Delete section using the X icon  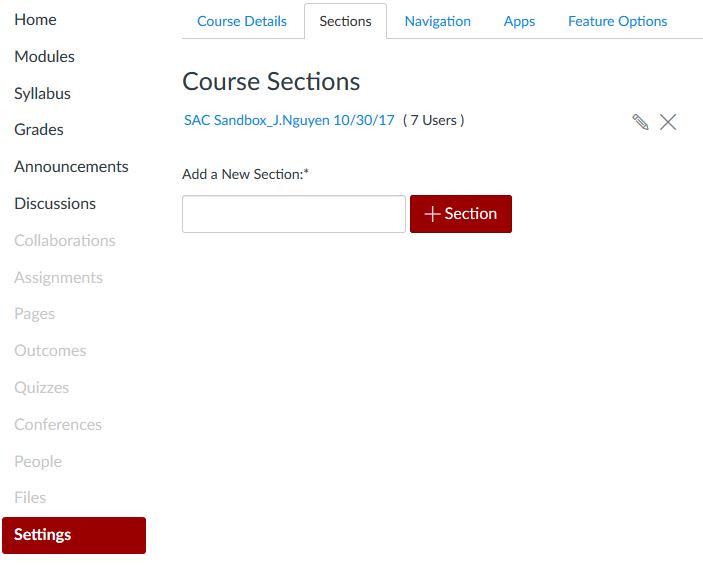(668, 122)
